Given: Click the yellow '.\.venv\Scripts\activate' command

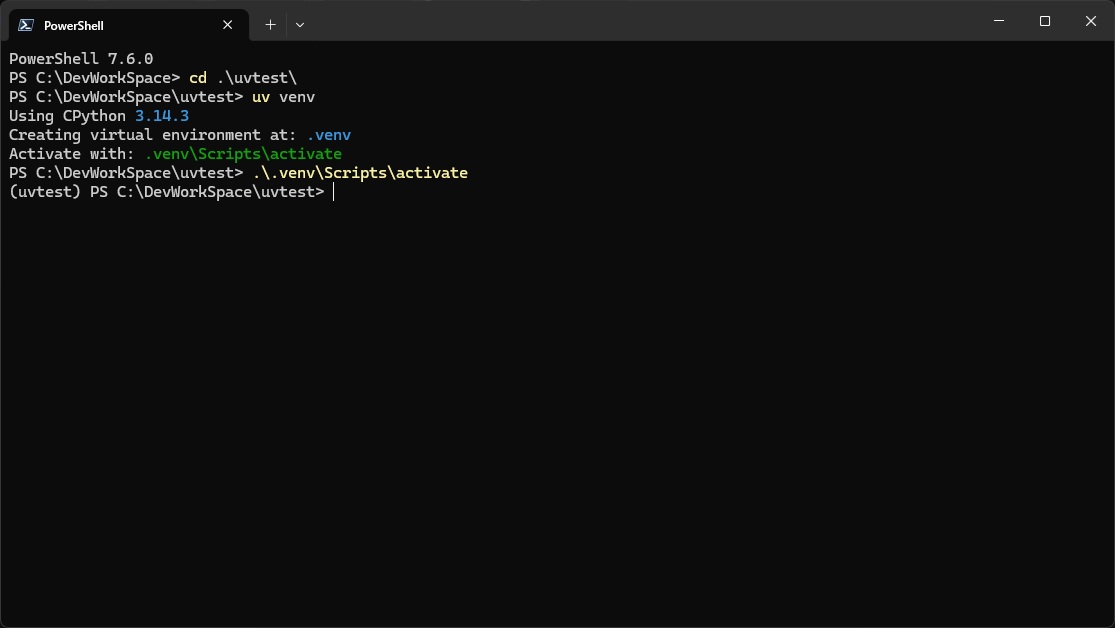Looking at the screenshot, I should [360, 173].
